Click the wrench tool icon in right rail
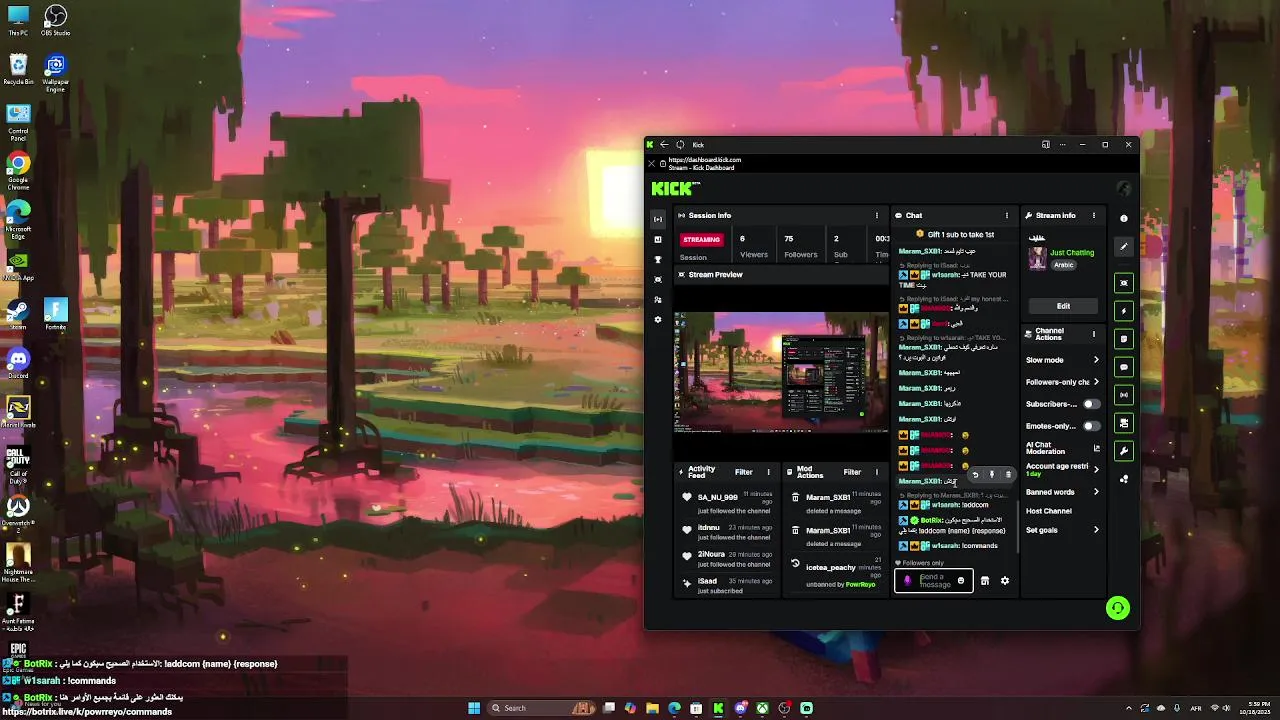 [1124, 451]
